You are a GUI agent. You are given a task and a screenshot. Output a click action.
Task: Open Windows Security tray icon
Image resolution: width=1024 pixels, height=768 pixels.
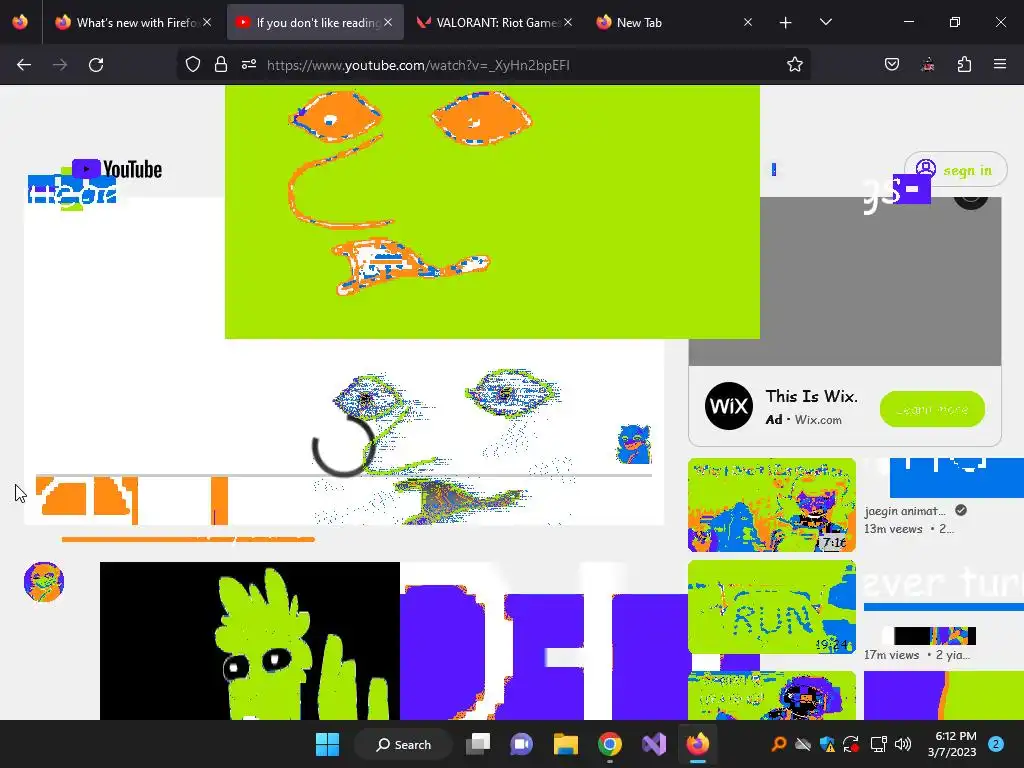(x=827, y=744)
